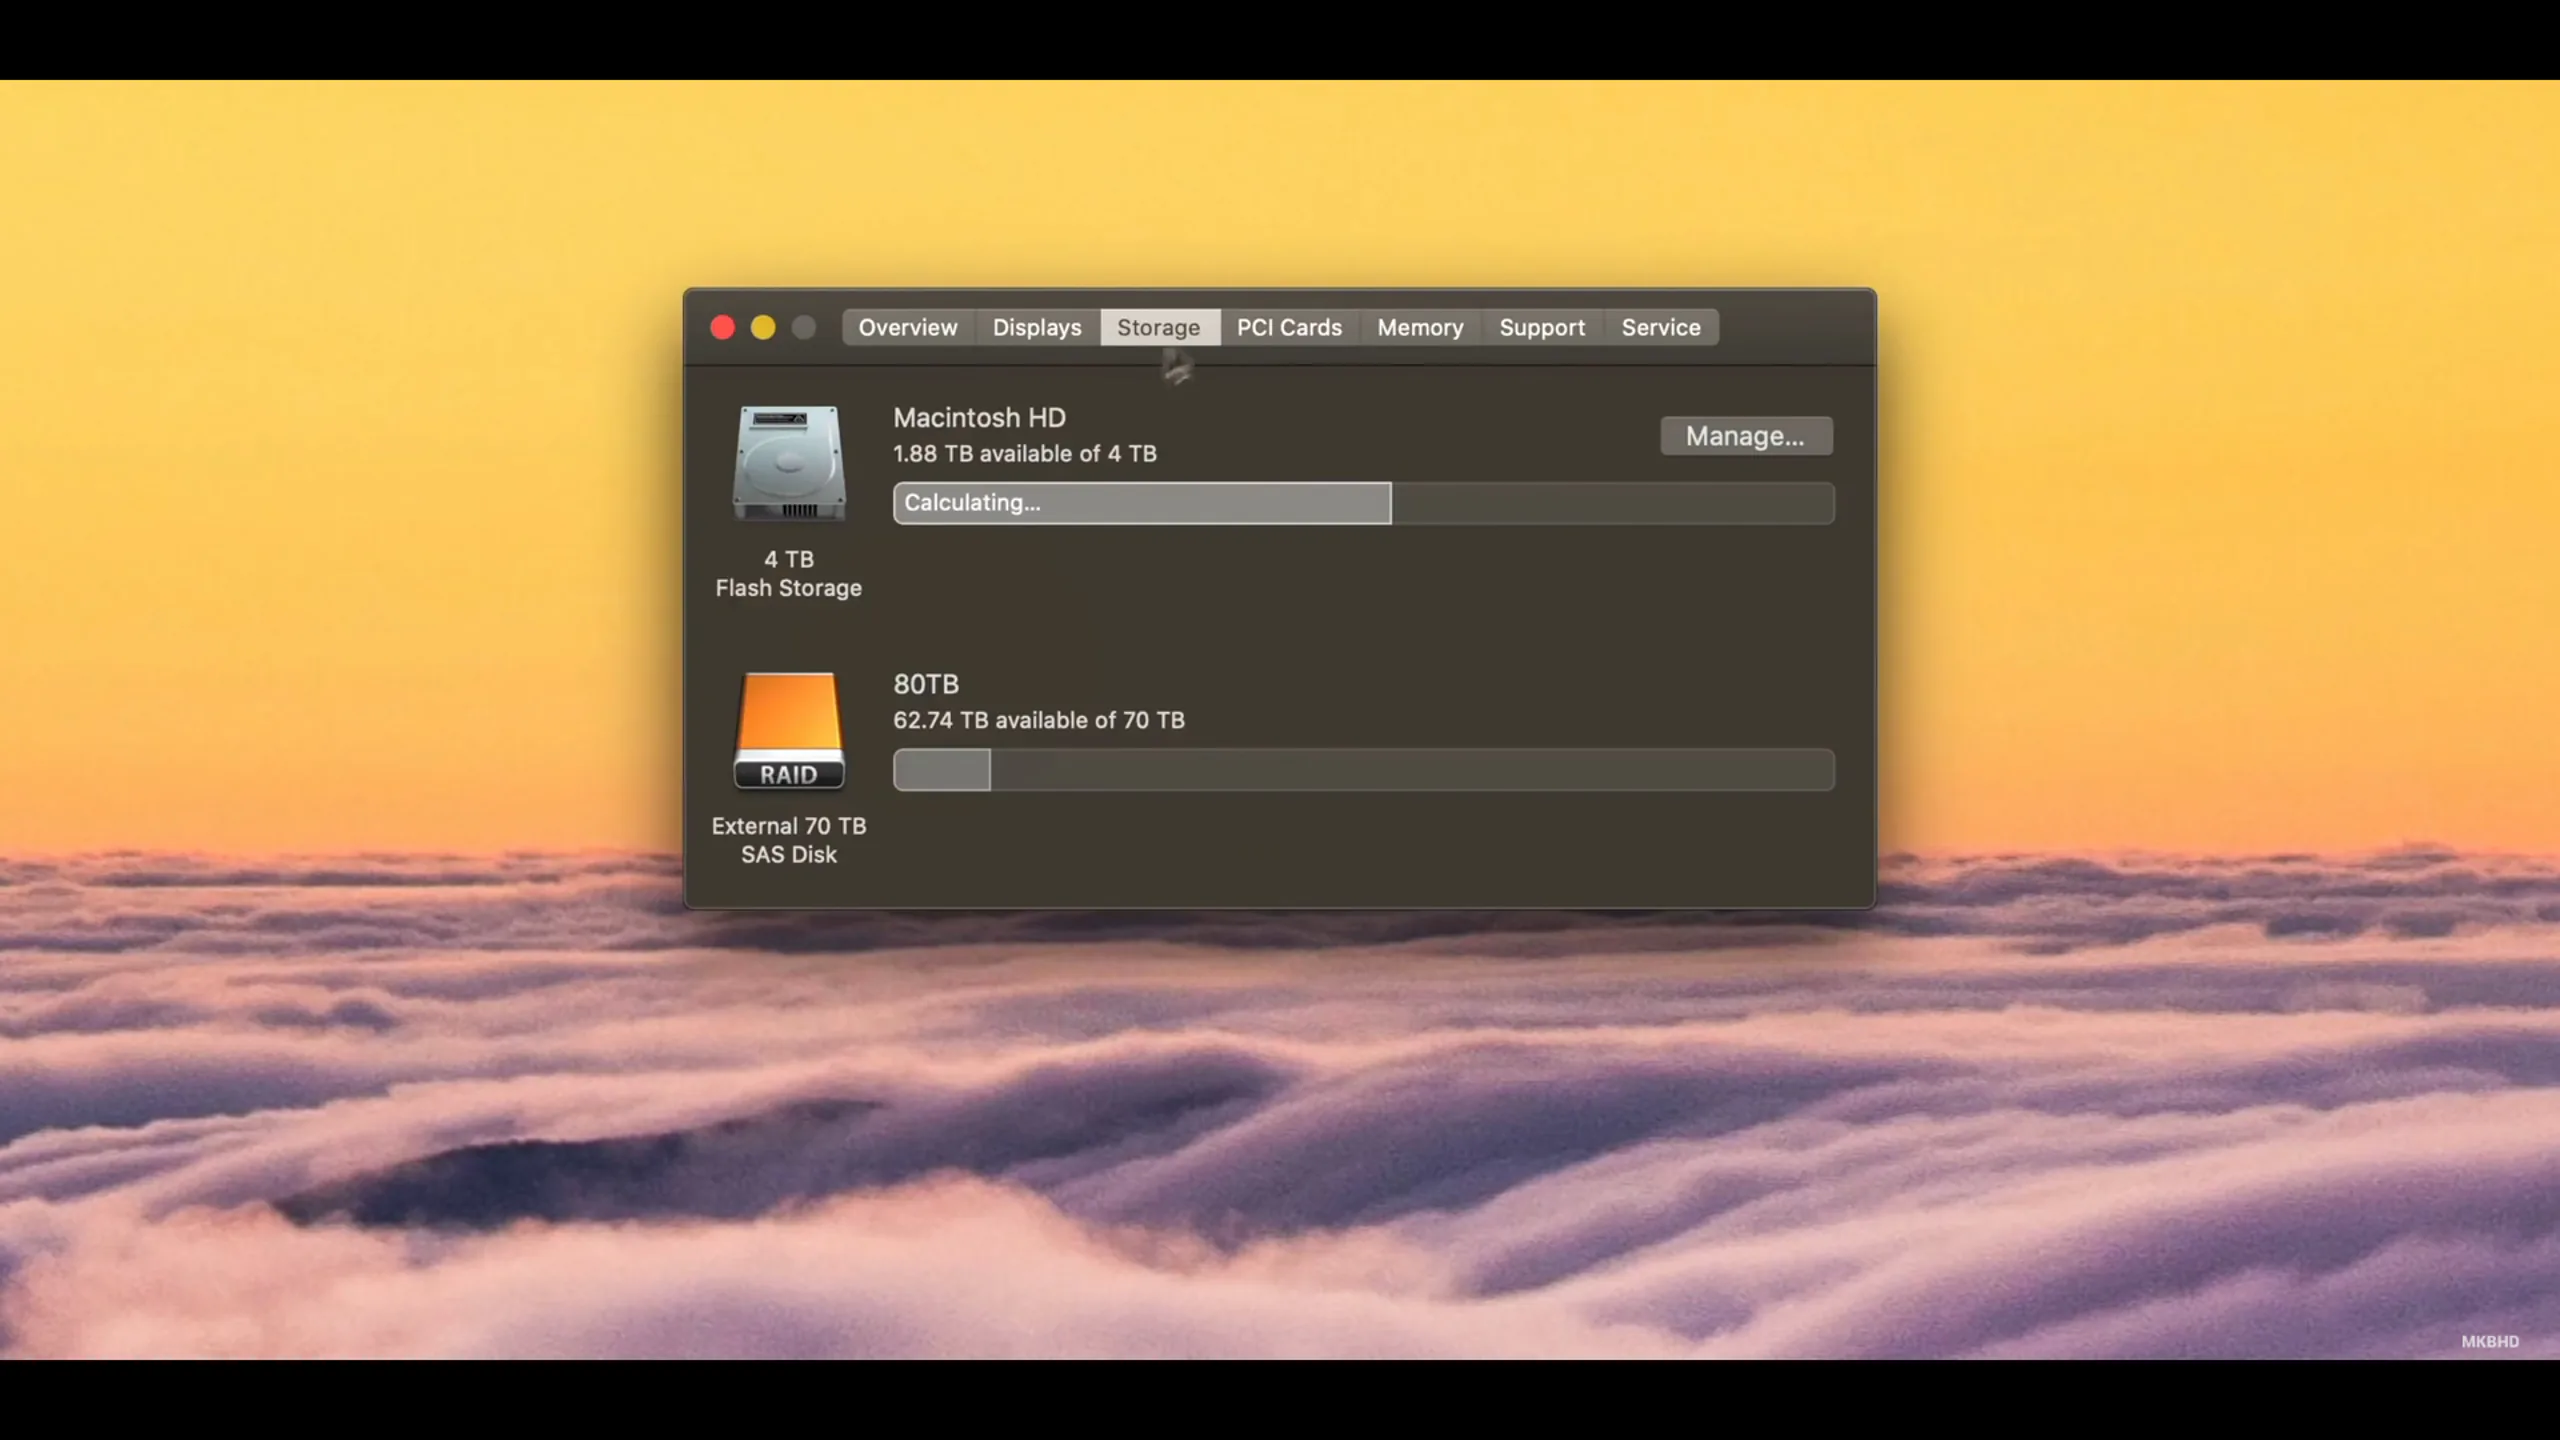Open the PCI Cards tab
Viewport: 2560px width, 1440px height.
coord(1289,327)
